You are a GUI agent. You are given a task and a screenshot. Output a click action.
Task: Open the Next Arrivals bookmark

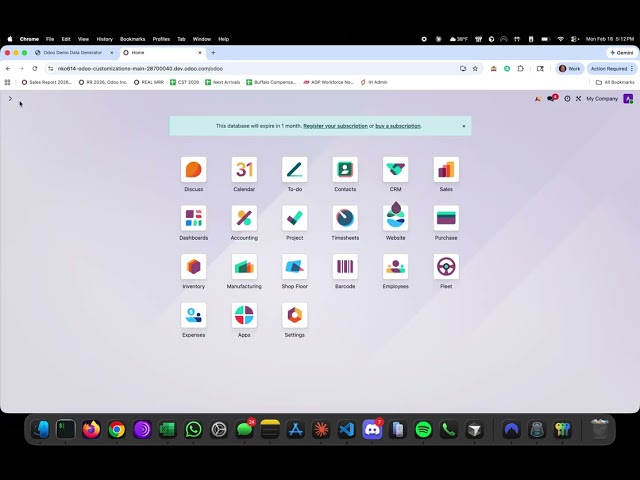click(222, 82)
